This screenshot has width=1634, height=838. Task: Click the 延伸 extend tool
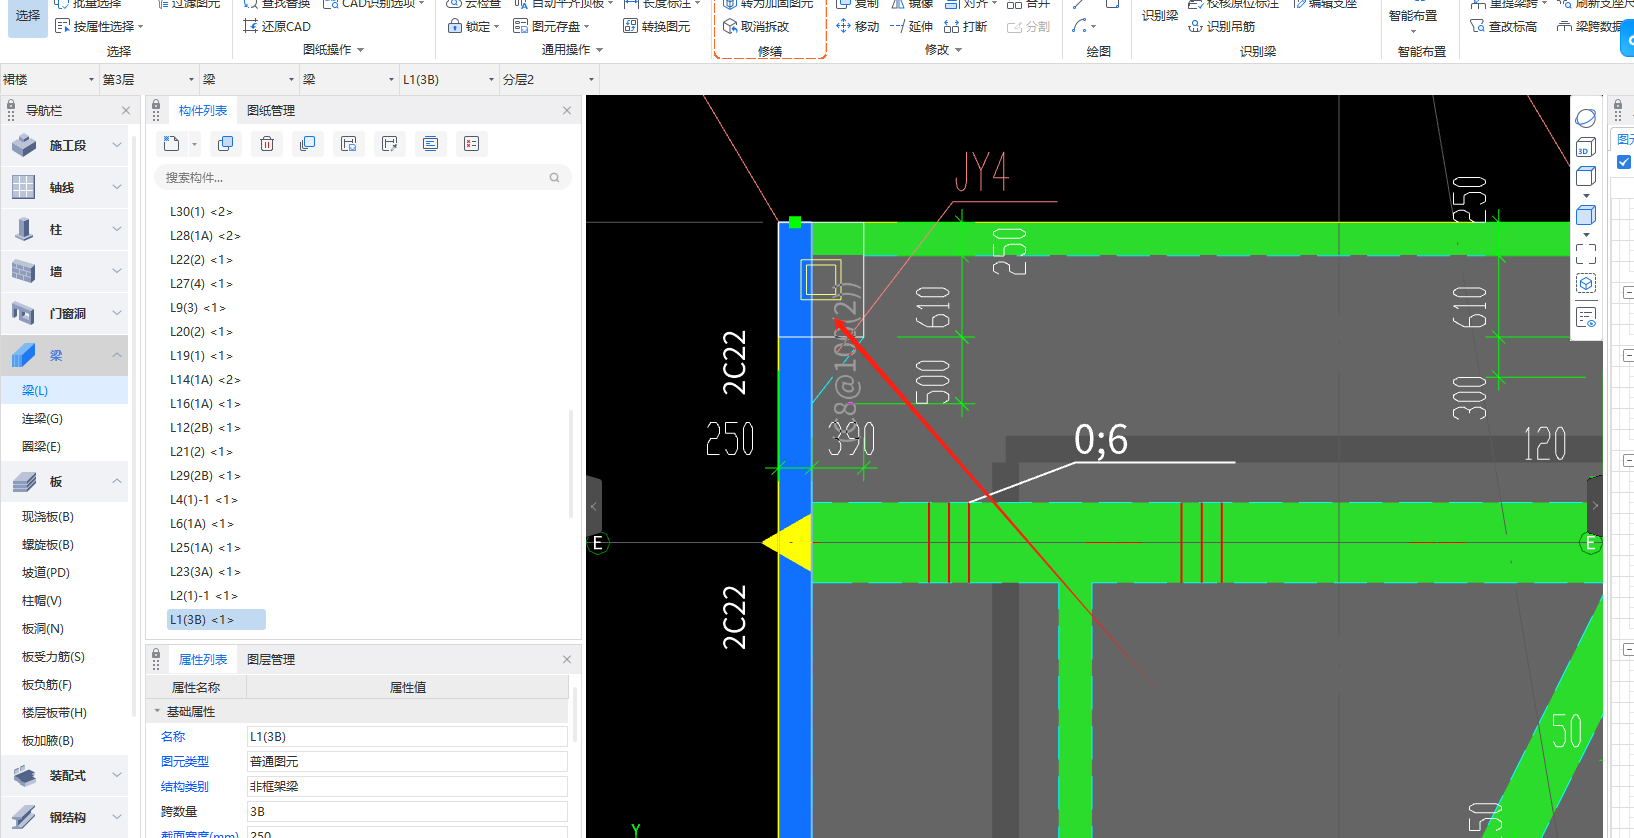tap(911, 26)
